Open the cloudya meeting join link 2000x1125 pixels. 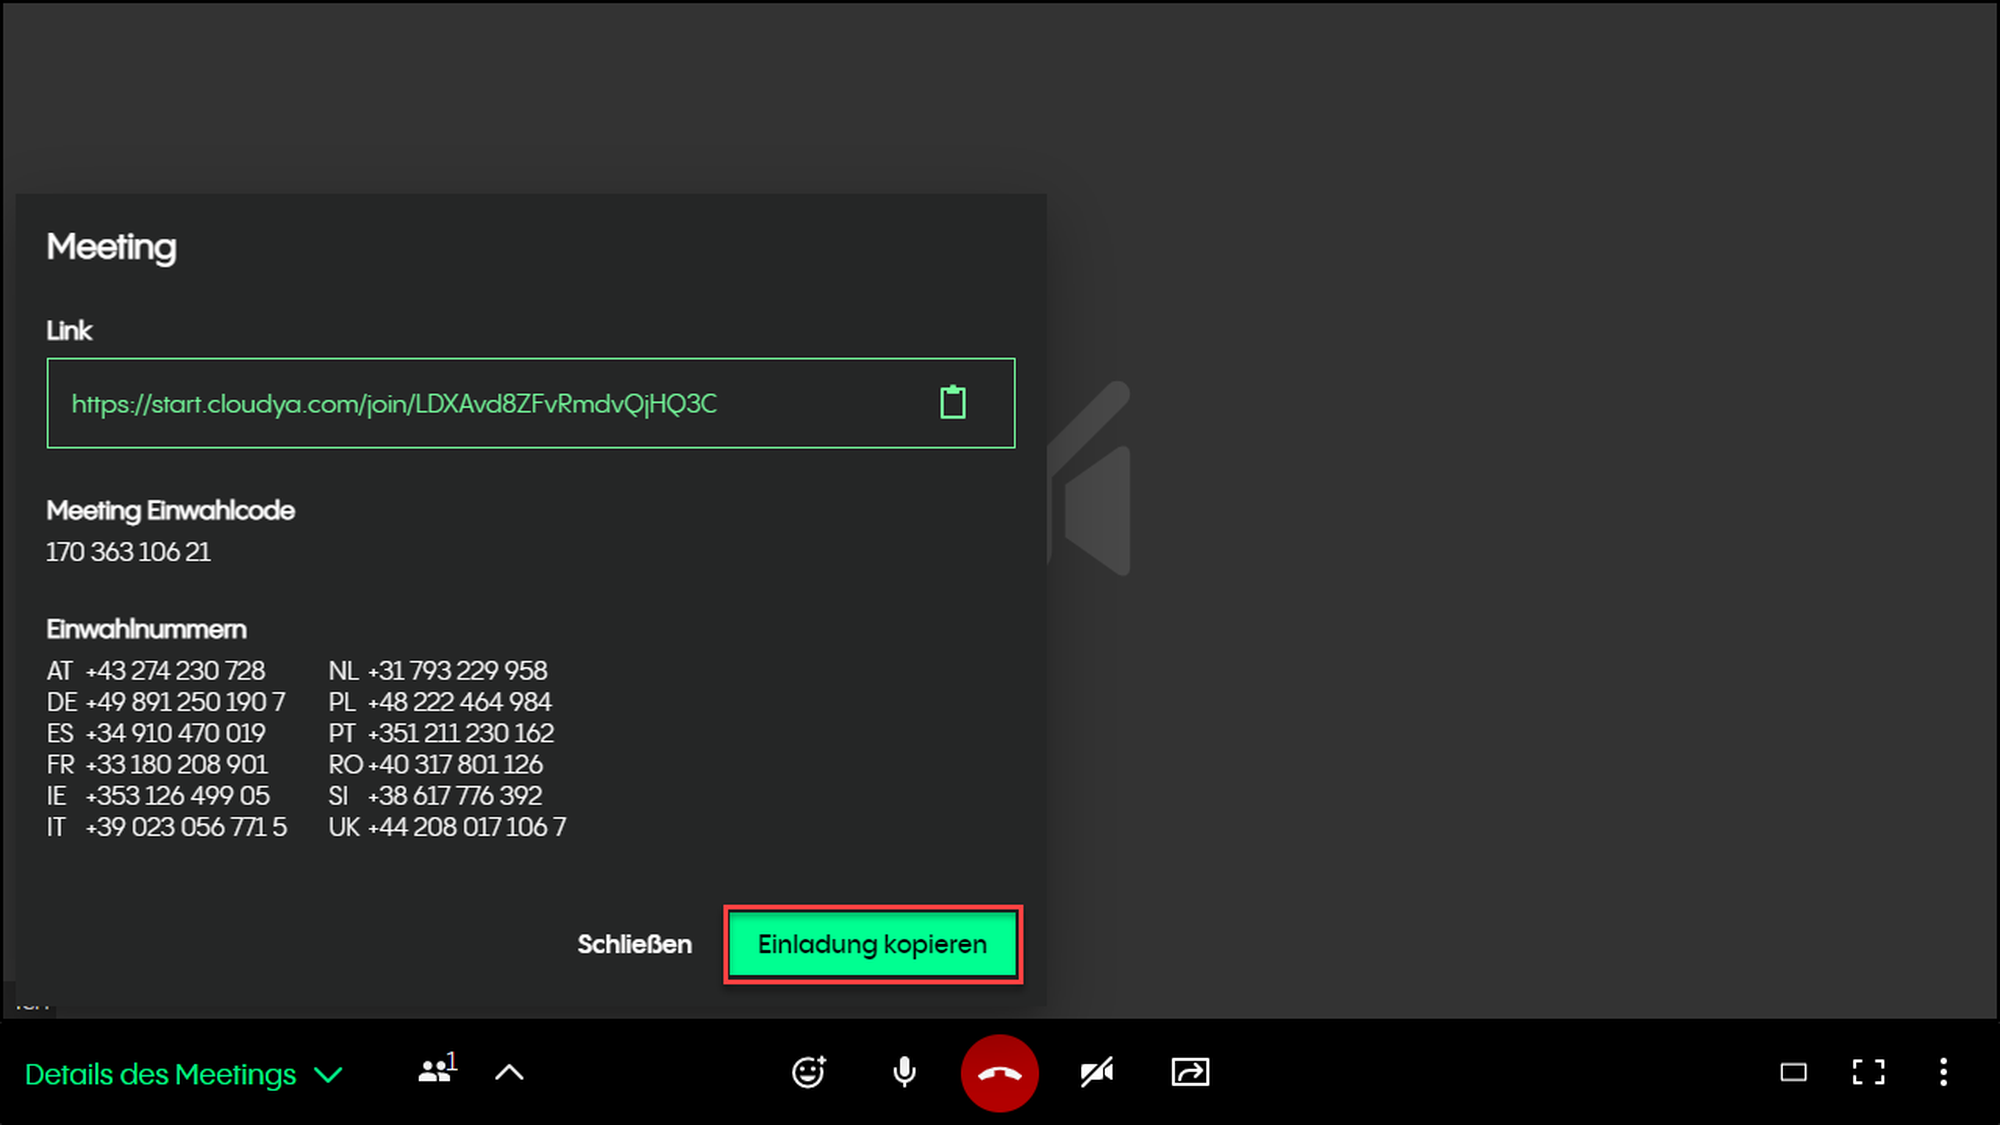click(394, 404)
